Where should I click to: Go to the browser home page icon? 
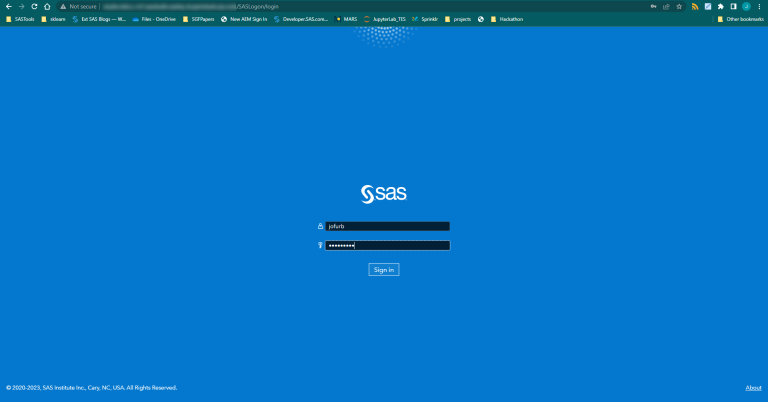pyautogui.click(x=47, y=6)
